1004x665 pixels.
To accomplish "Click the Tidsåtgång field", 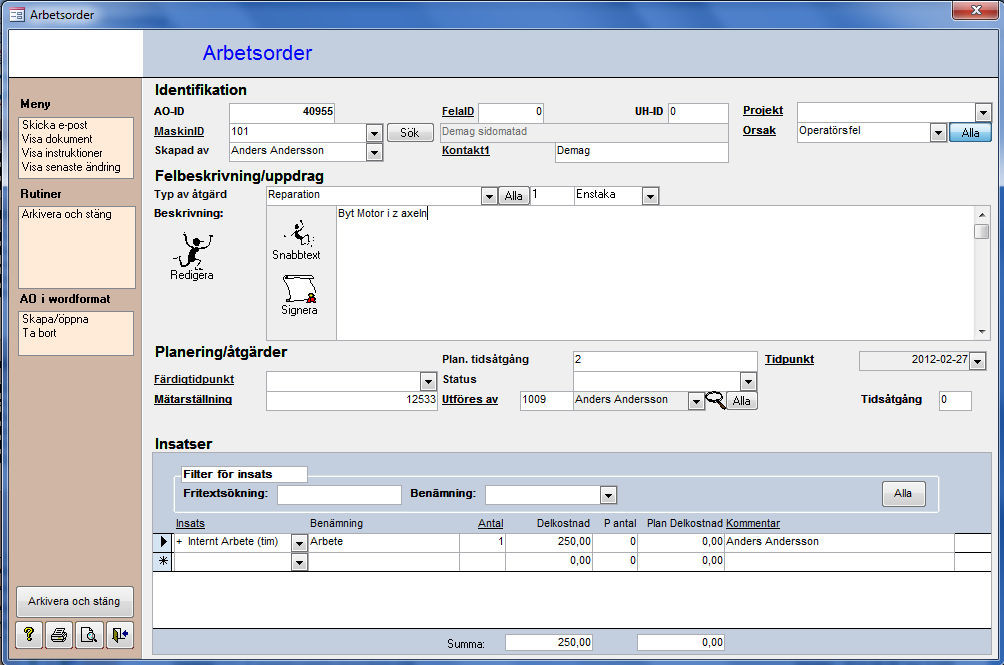I will click(955, 401).
